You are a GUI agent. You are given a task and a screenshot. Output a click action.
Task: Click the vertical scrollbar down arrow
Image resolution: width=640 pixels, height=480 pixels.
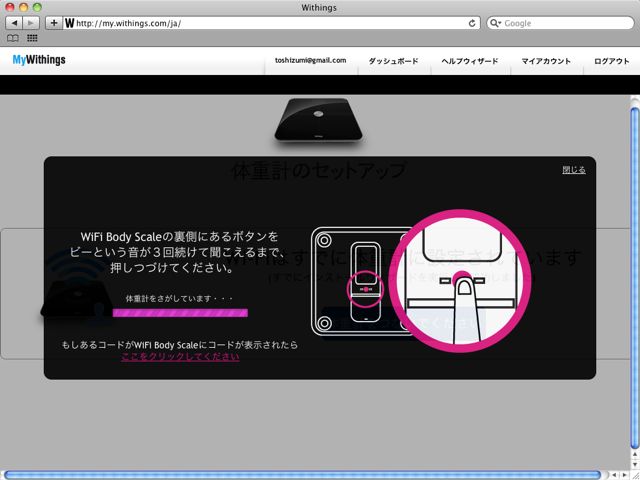pyautogui.click(x=634, y=463)
